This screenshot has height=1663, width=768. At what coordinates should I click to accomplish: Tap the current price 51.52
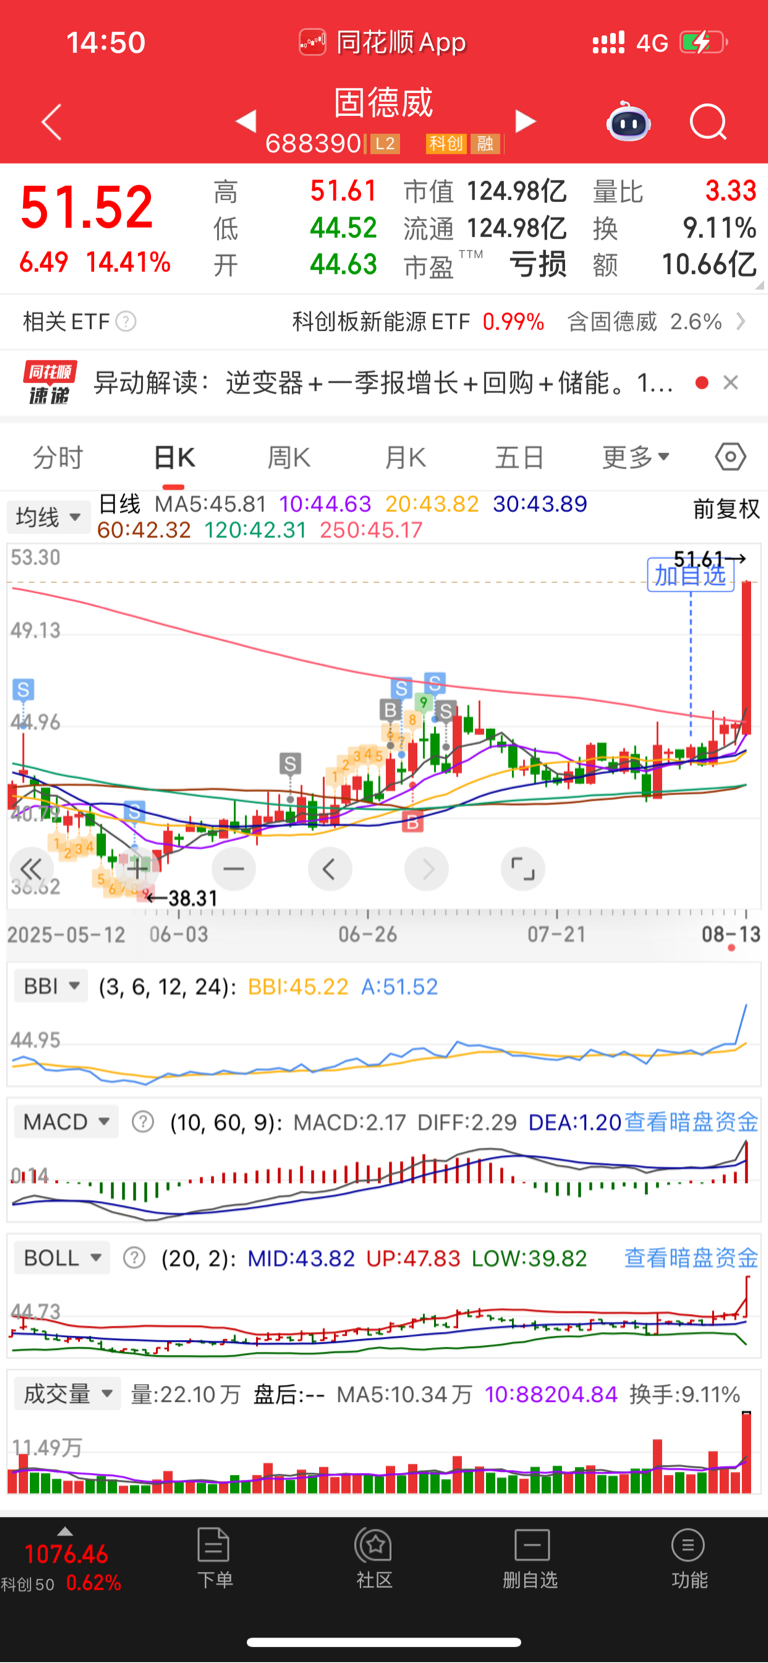click(87, 208)
